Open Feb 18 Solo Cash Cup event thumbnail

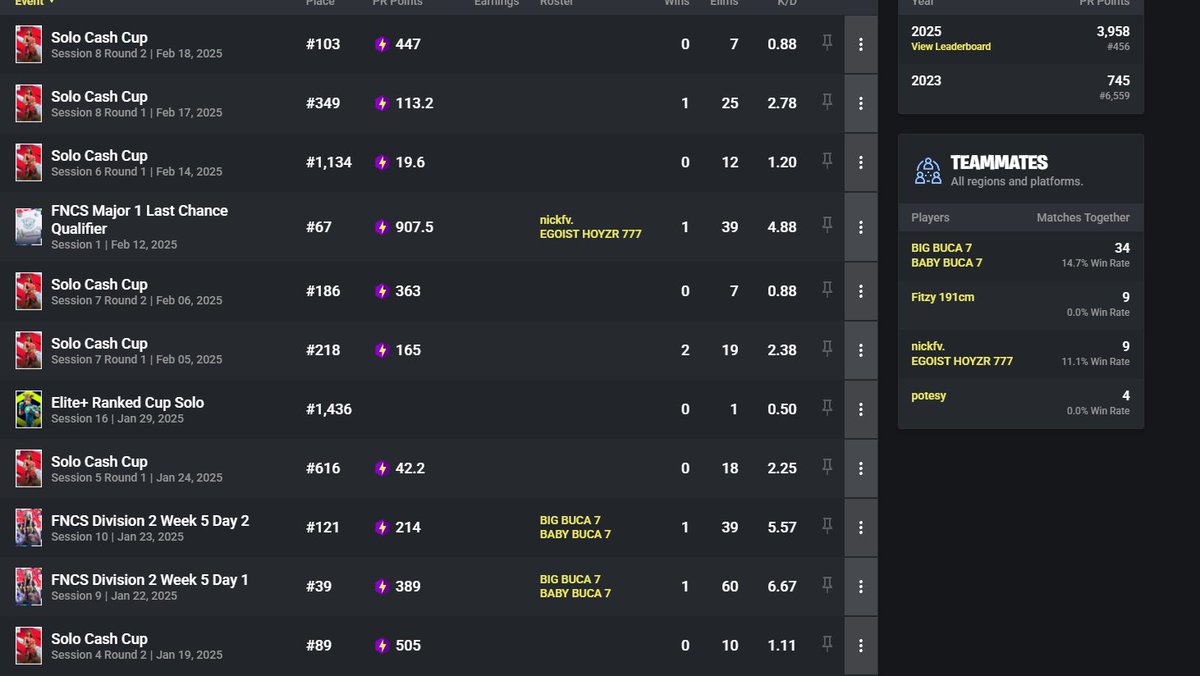tap(29, 44)
